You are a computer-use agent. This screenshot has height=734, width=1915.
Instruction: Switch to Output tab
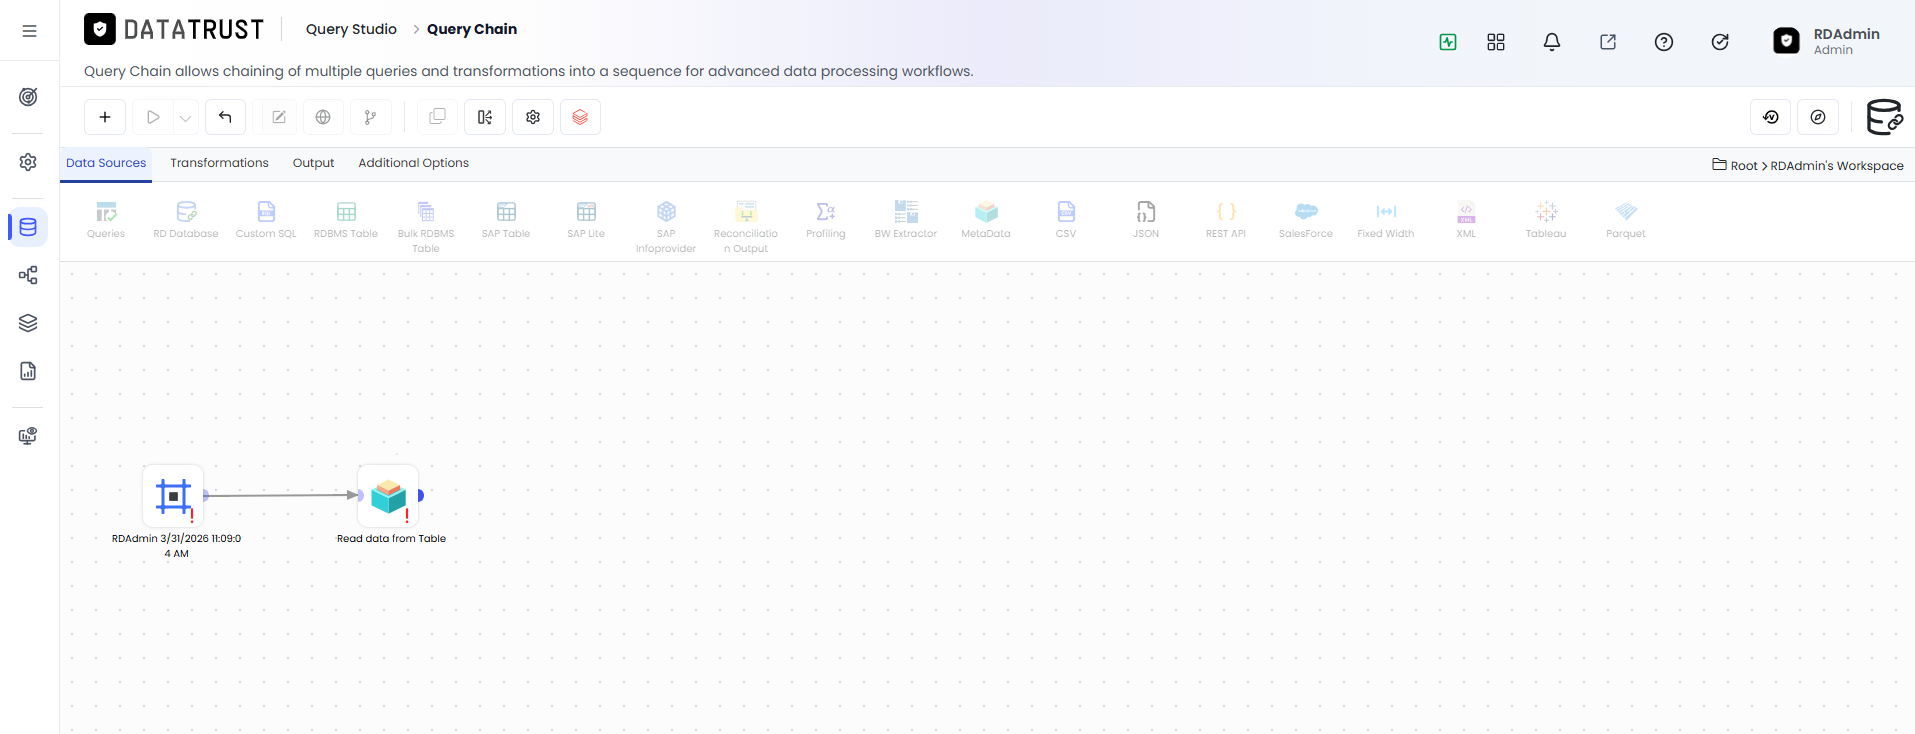tap(313, 163)
